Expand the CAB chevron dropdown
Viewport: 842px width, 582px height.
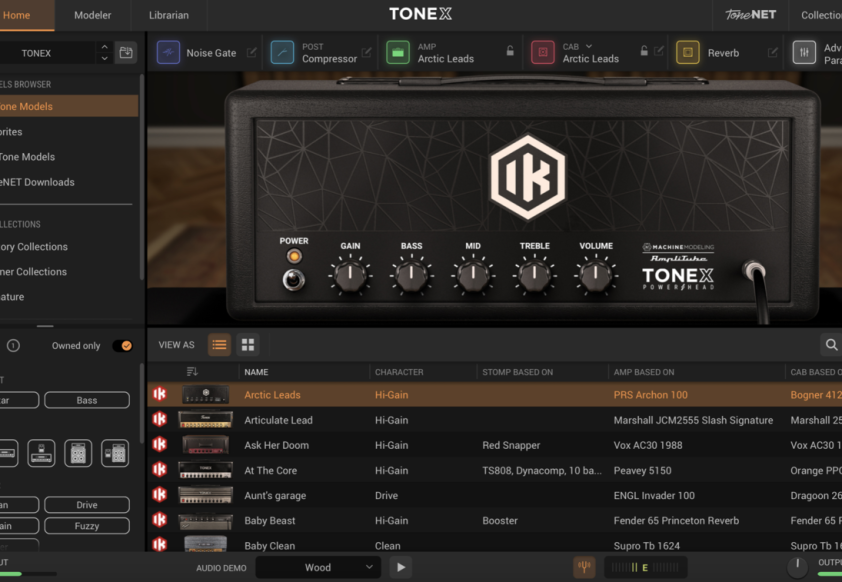click(x=589, y=46)
